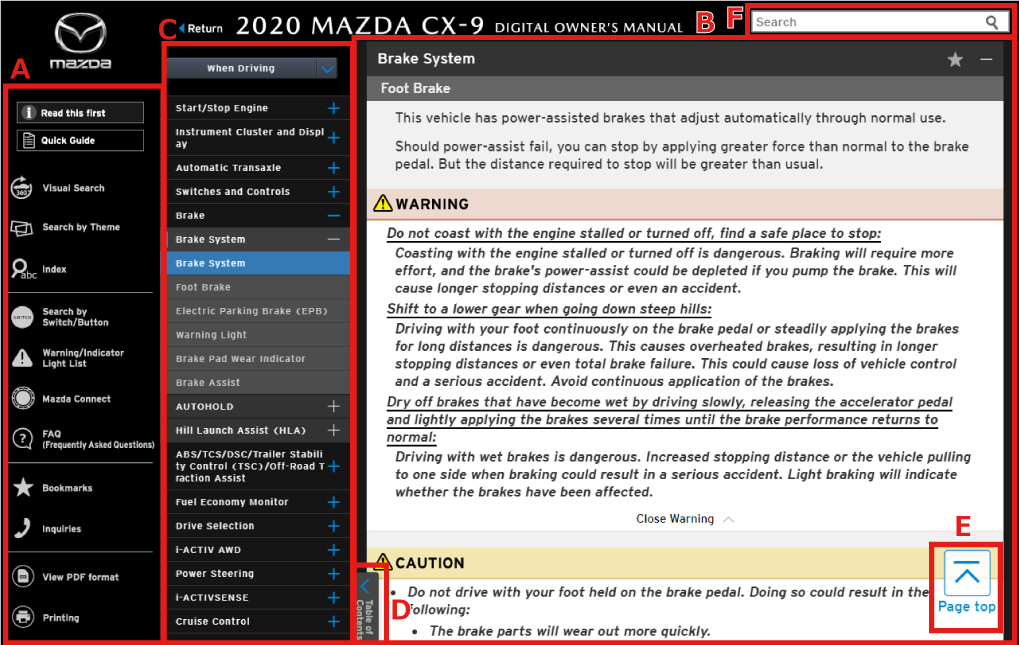This screenshot has width=1019, height=645.
Task: Click the Return link
Action: click(x=200, y=28)
